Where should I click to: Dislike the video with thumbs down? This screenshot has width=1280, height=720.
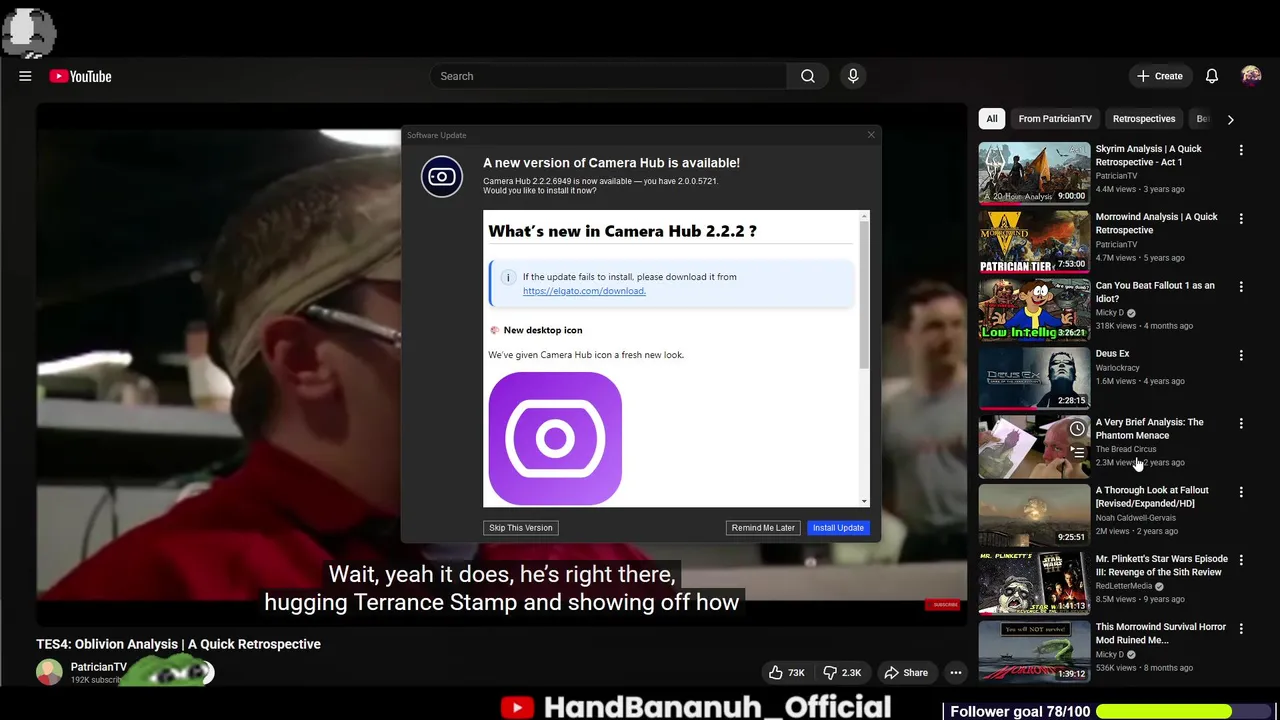841,673
